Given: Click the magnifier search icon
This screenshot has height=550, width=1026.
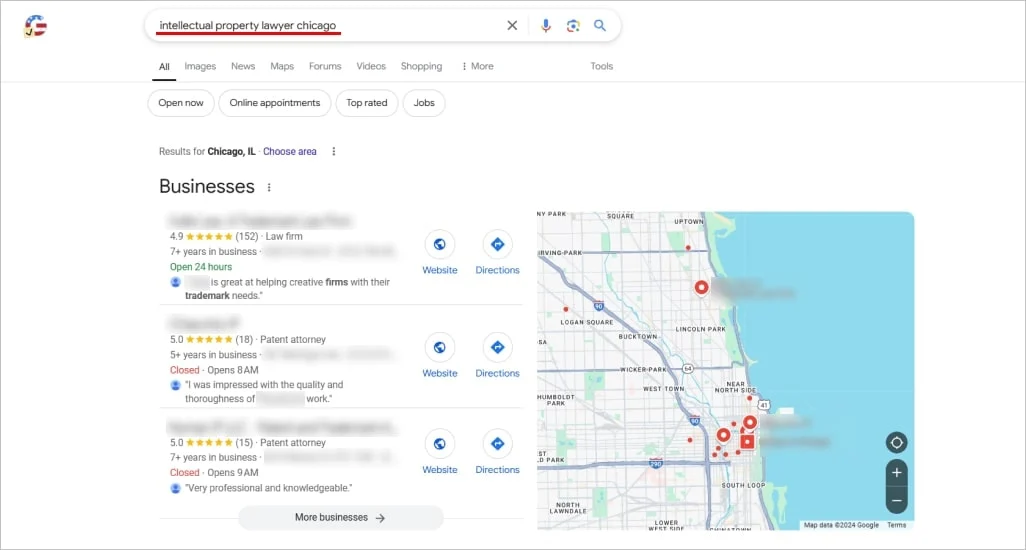Looking at the screenshot, I should pyautogui.click(x=600, y=26).
